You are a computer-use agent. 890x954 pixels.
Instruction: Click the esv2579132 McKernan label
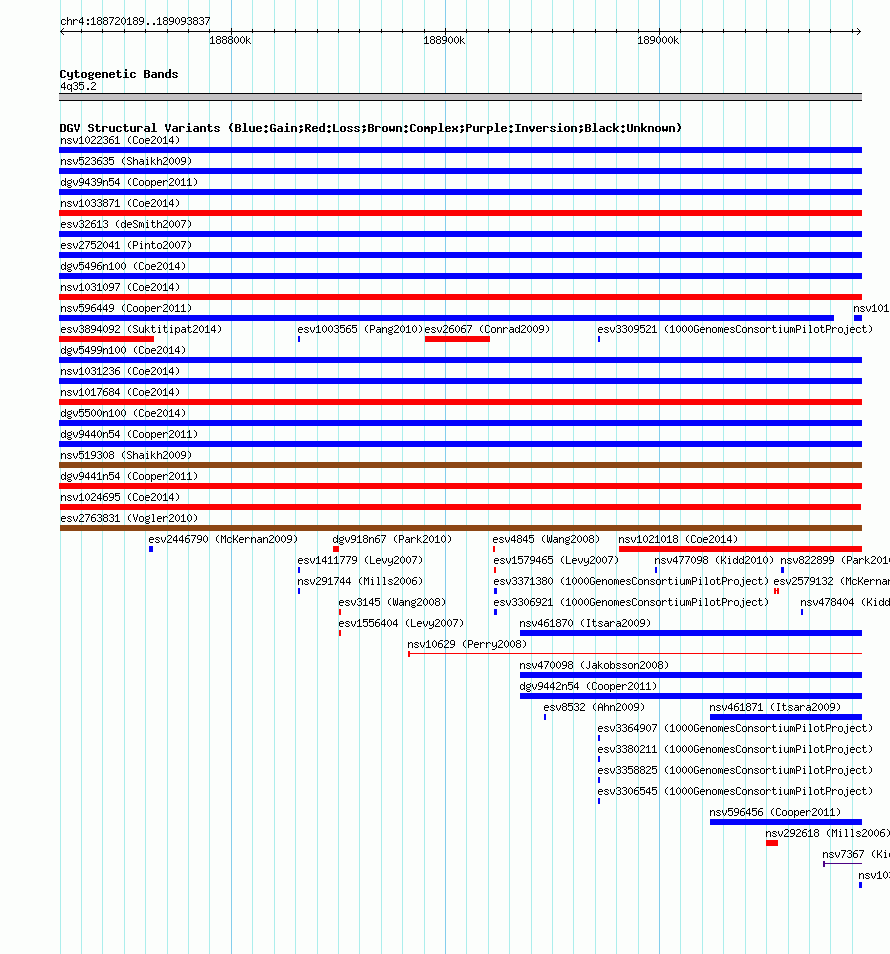coord(832,581)
